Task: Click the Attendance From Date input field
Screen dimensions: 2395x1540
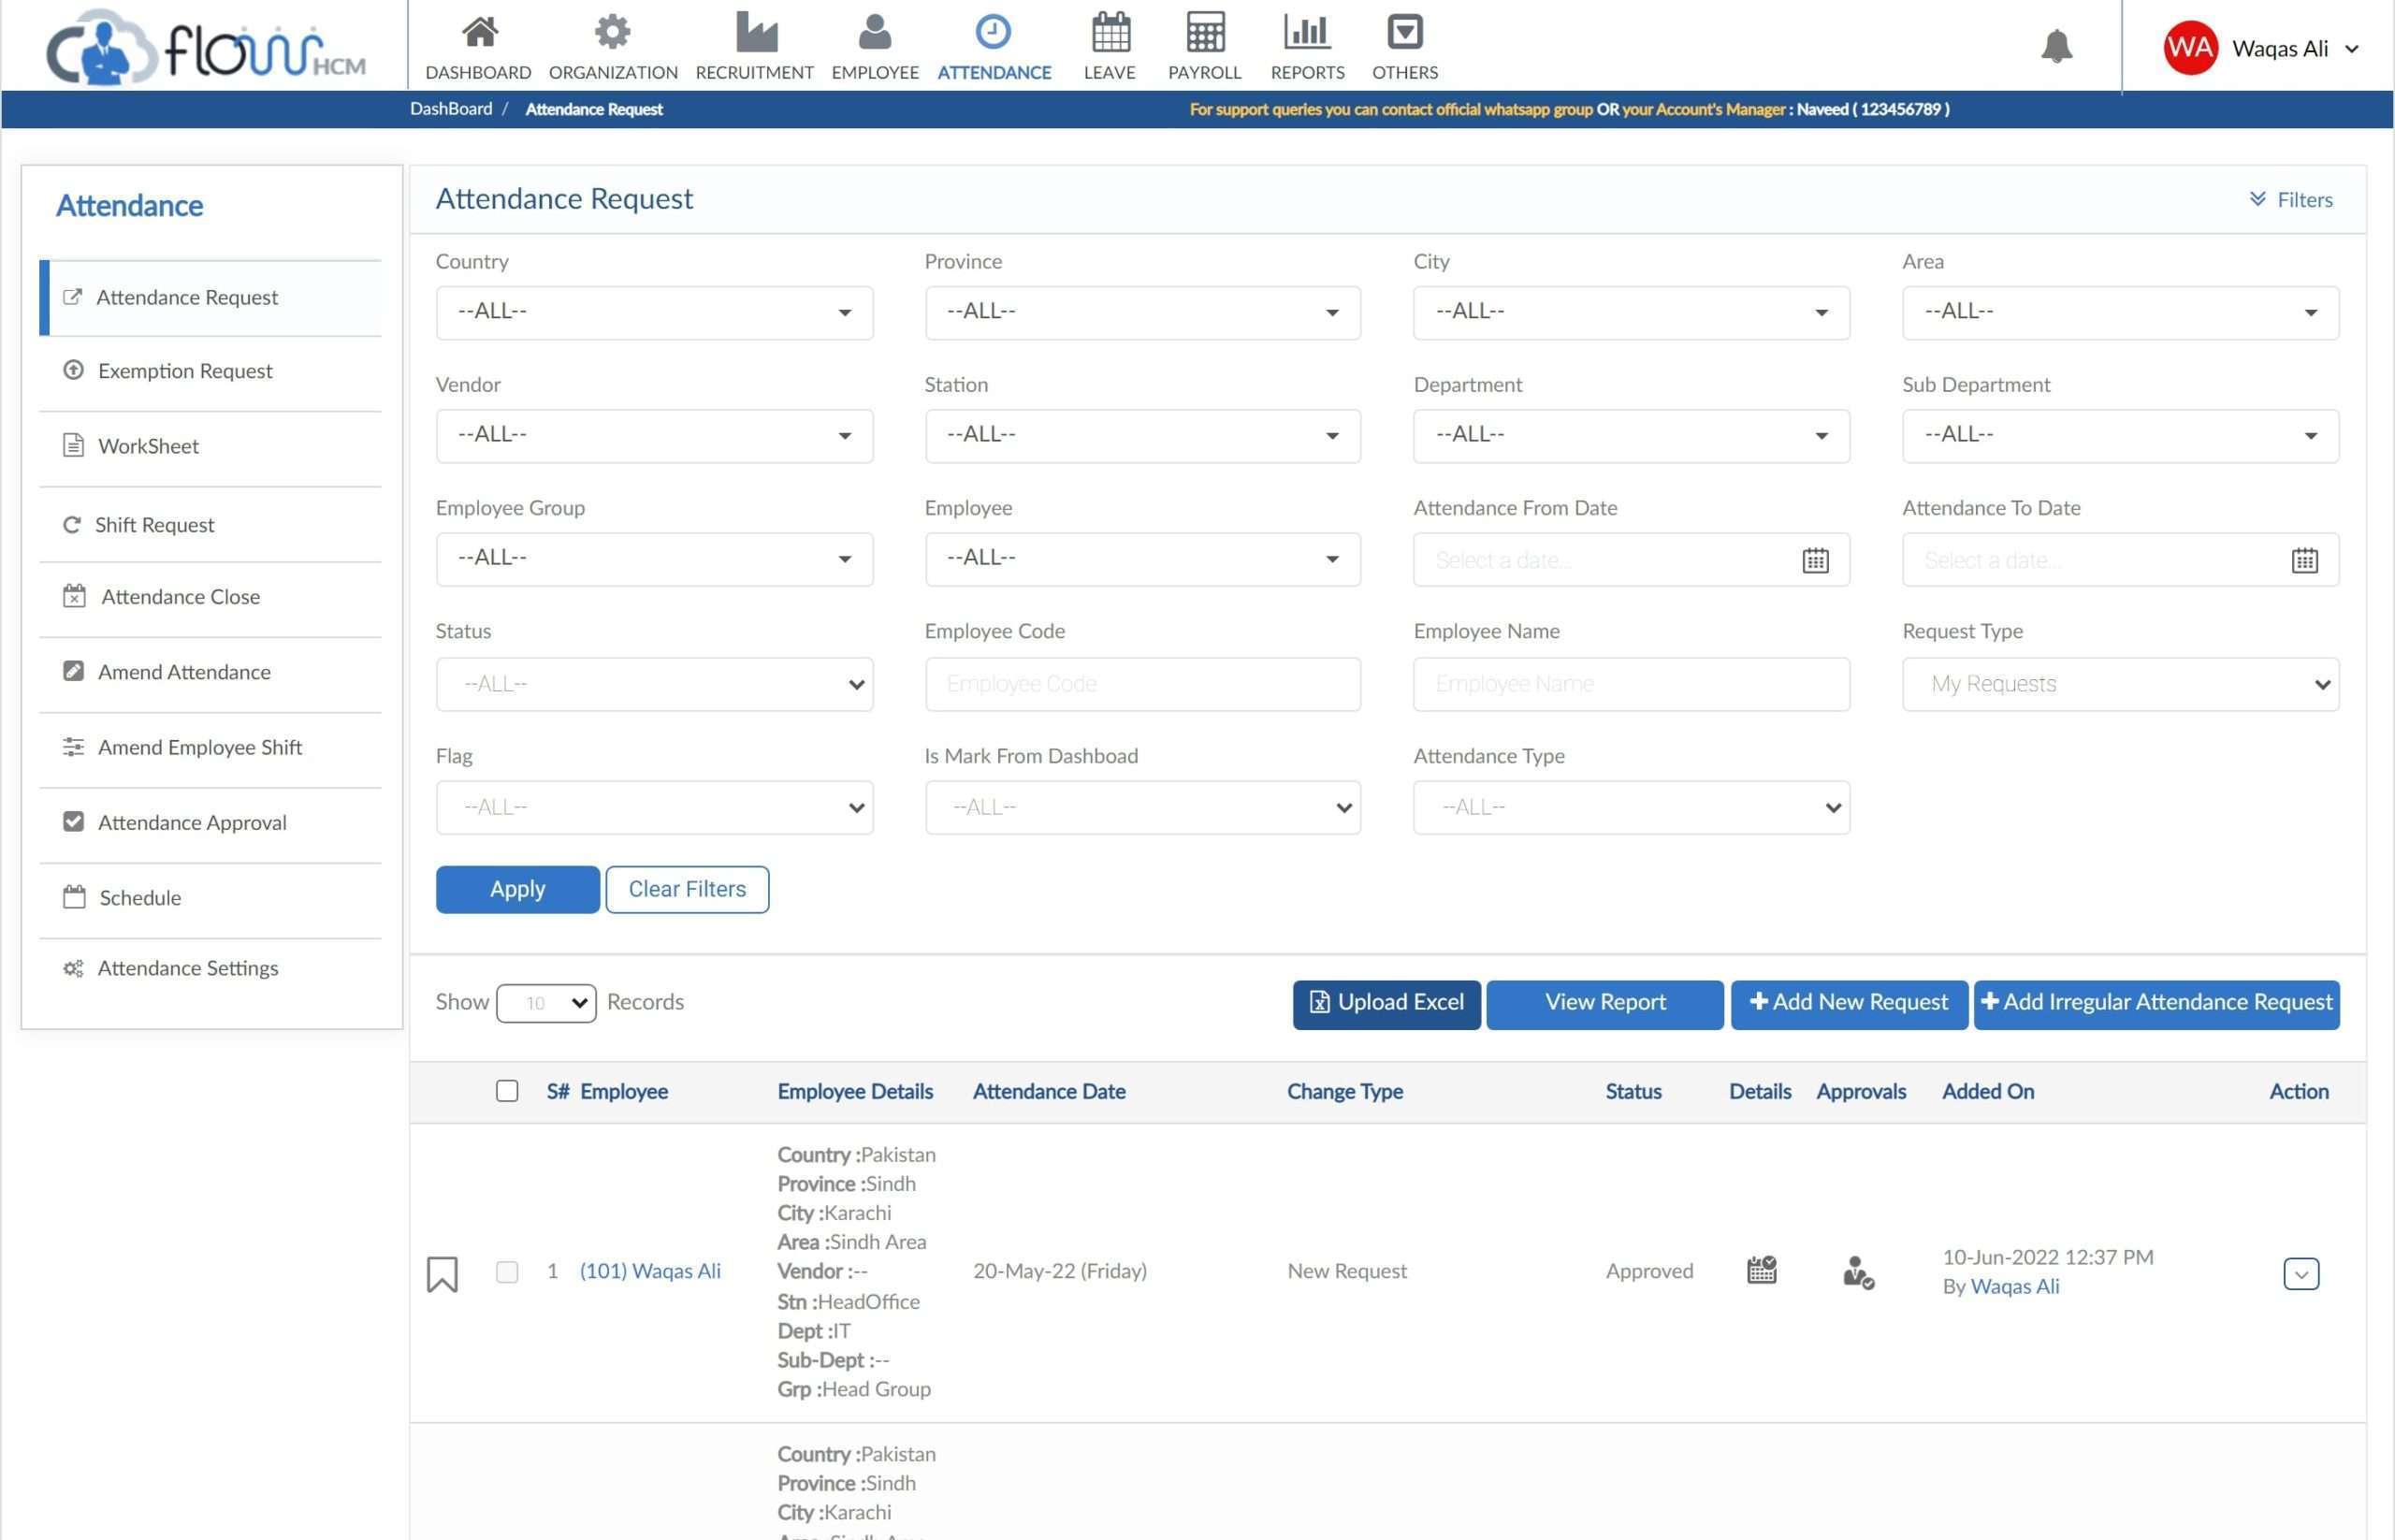Action: pos(1631,560)
